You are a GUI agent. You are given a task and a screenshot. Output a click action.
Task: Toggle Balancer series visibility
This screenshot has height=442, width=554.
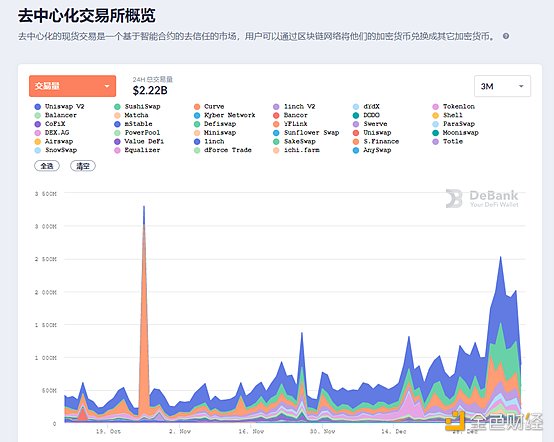pyautogui.click(x=55, y=115)
